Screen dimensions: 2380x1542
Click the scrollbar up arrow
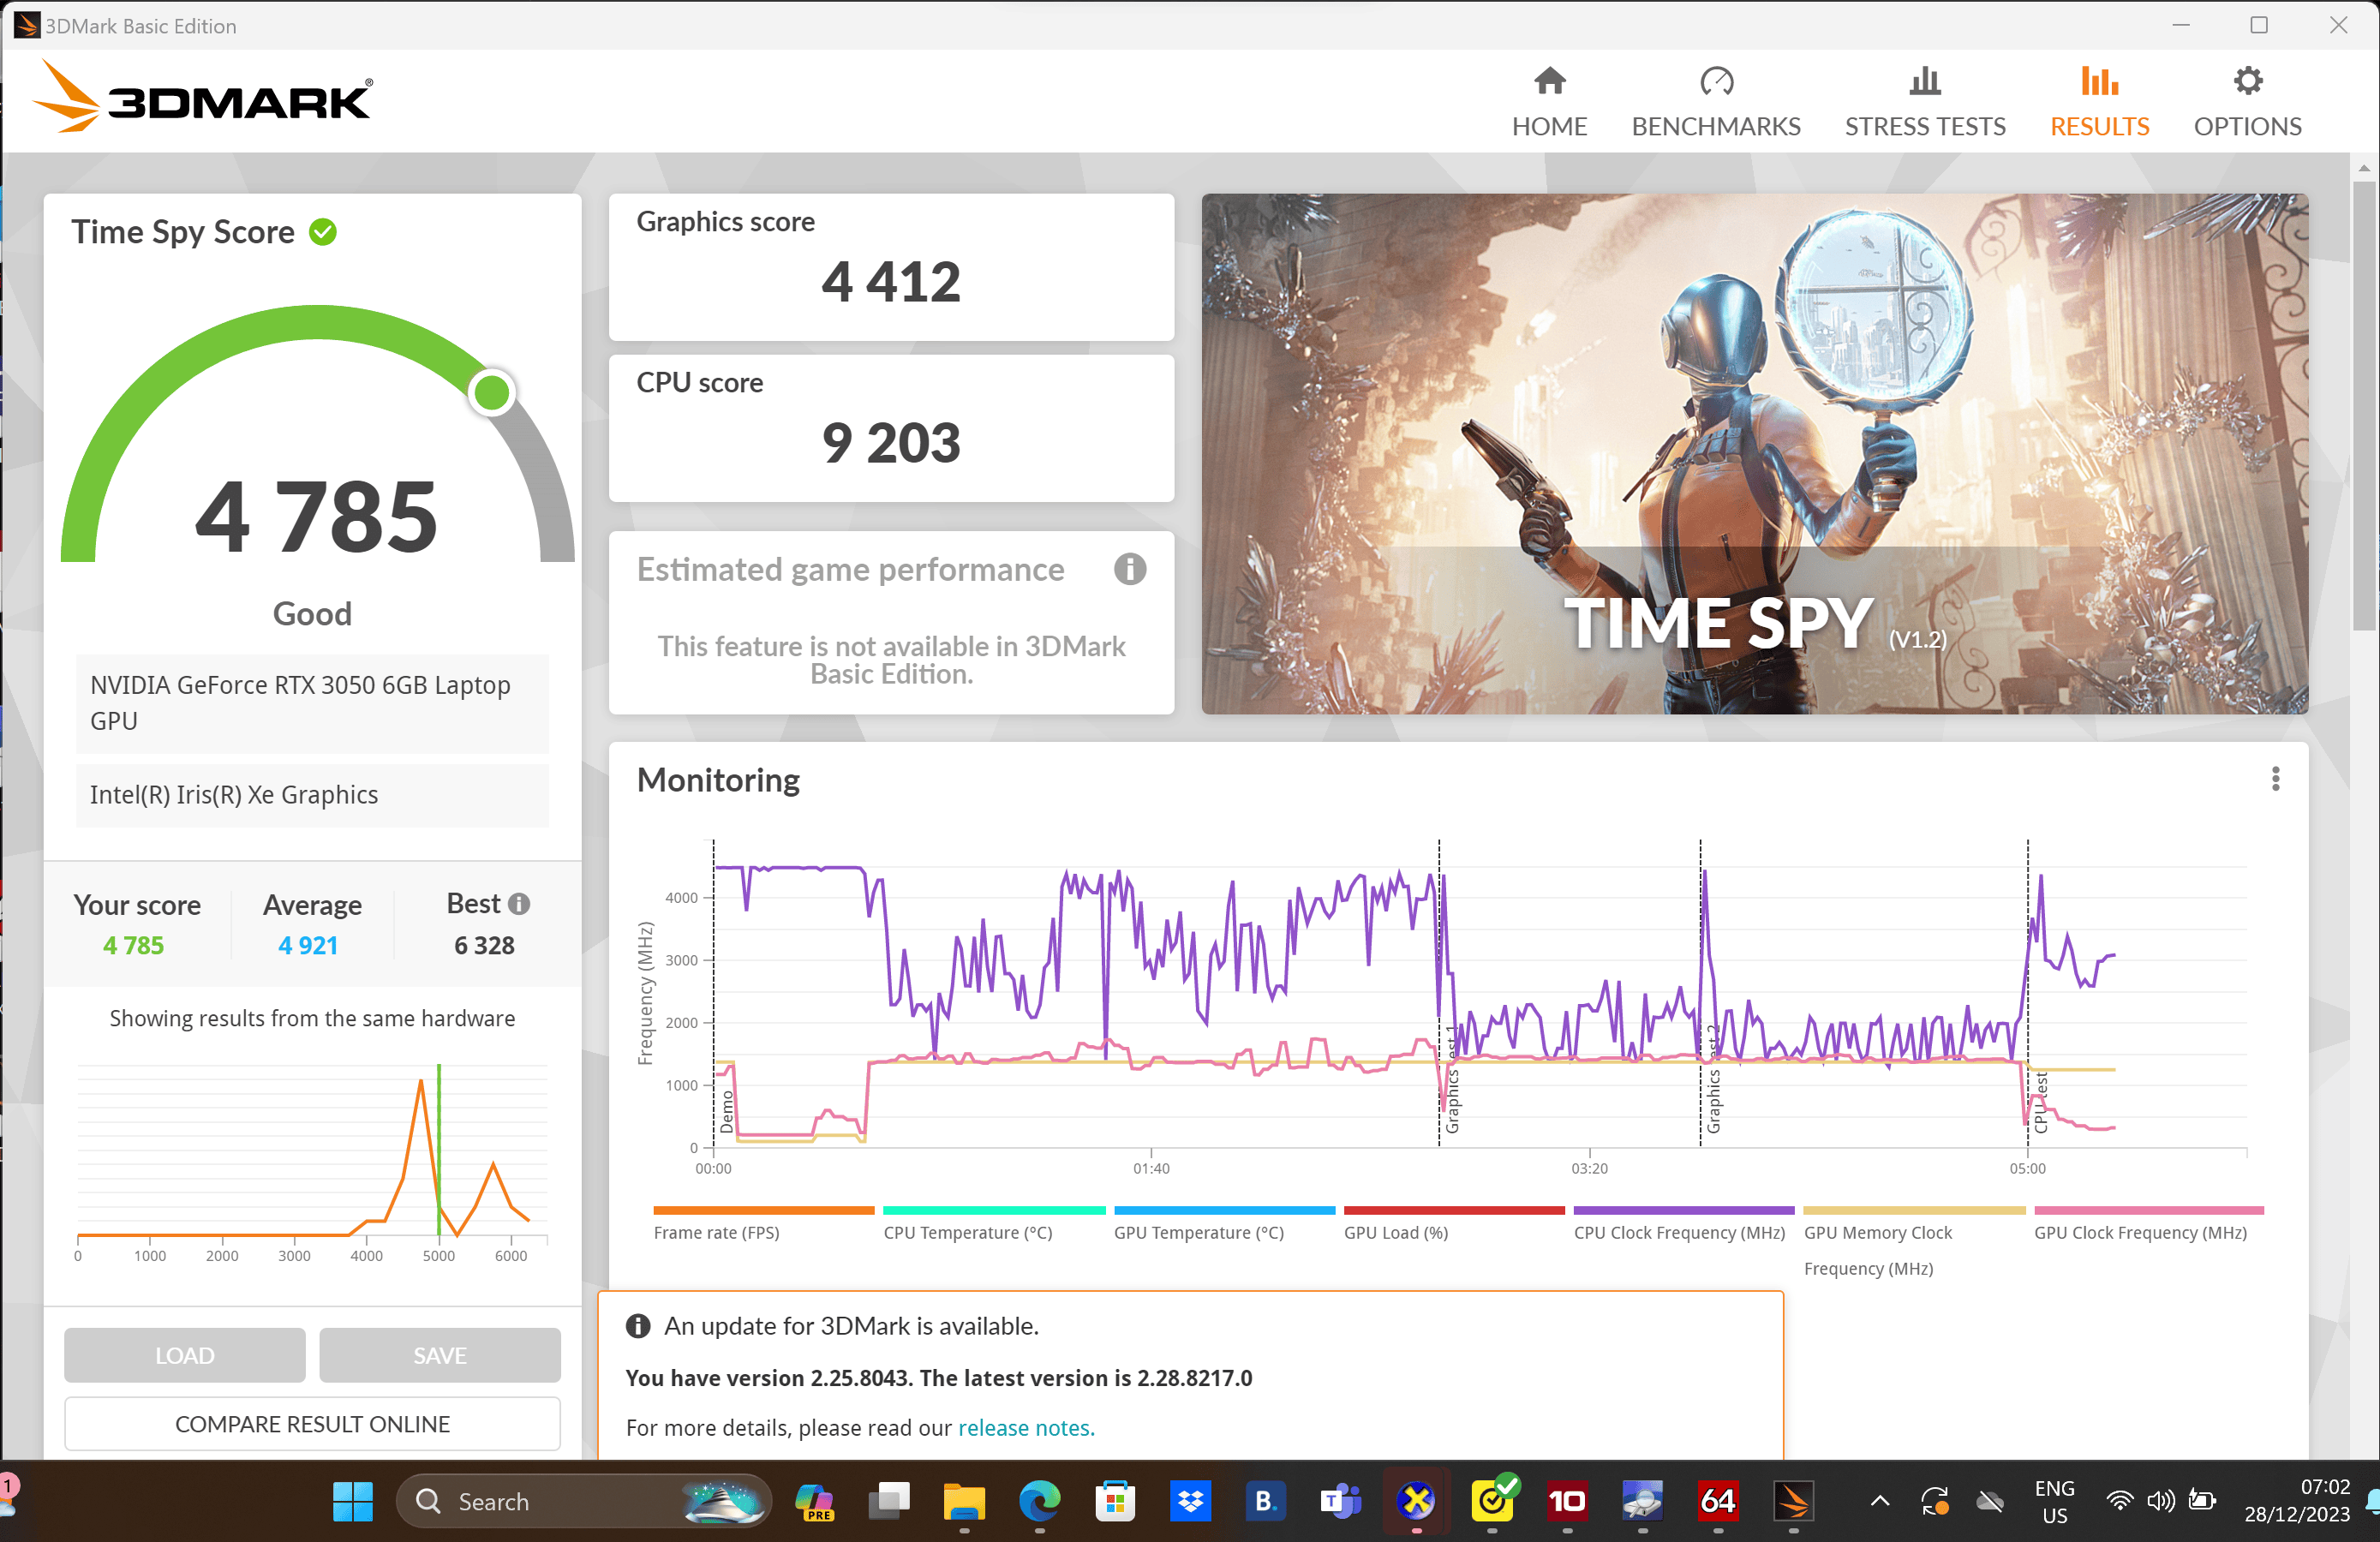click(2364, 168)
